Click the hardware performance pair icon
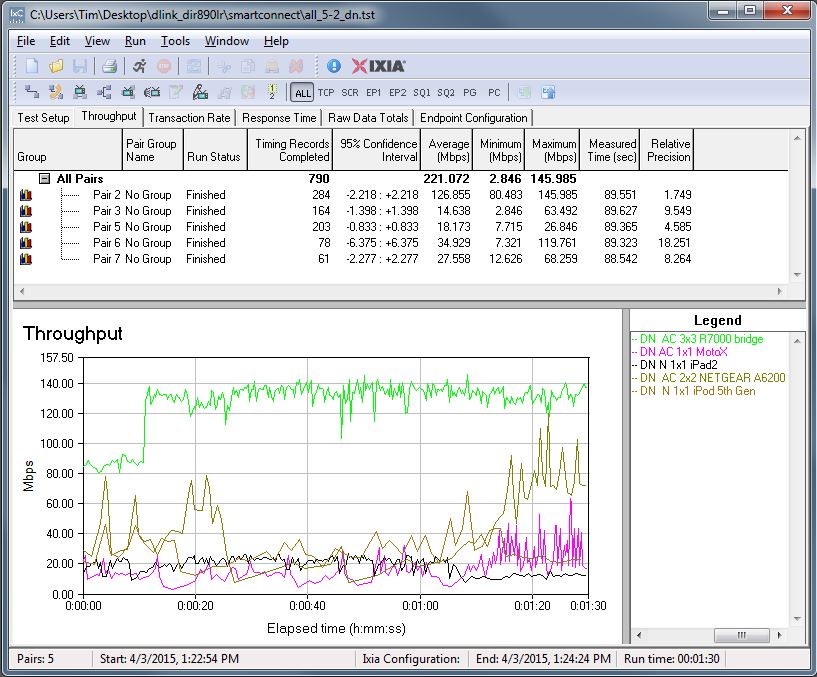This screenshot has width=817, height=677. click(x=200, y=92)
